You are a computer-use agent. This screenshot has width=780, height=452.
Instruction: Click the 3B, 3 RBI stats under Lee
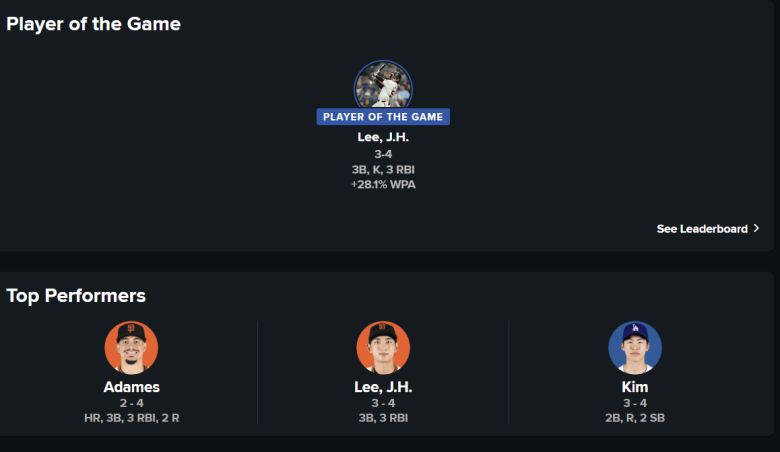click(383, 418)
